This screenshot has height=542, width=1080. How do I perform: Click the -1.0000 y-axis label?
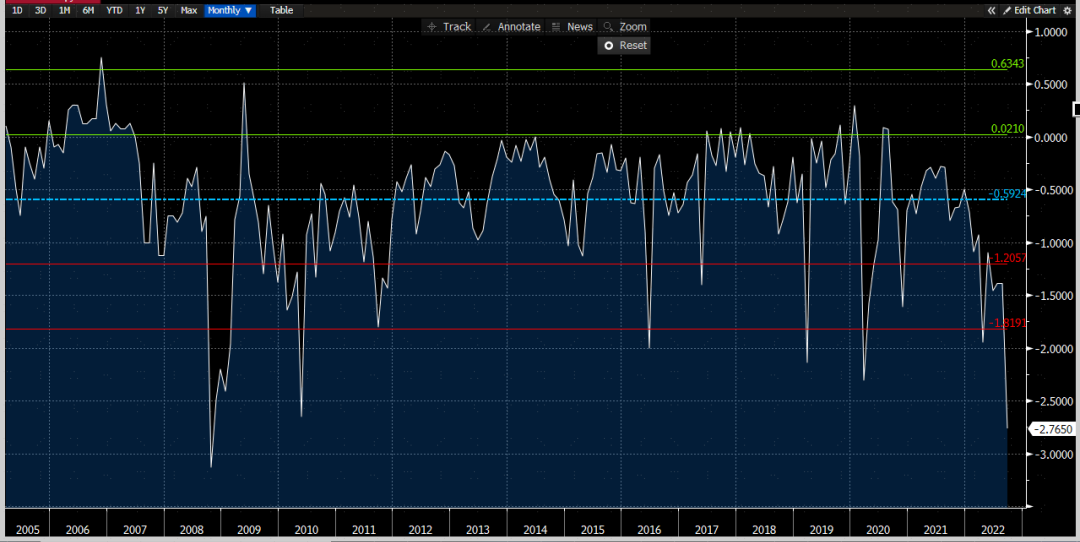1054,243
